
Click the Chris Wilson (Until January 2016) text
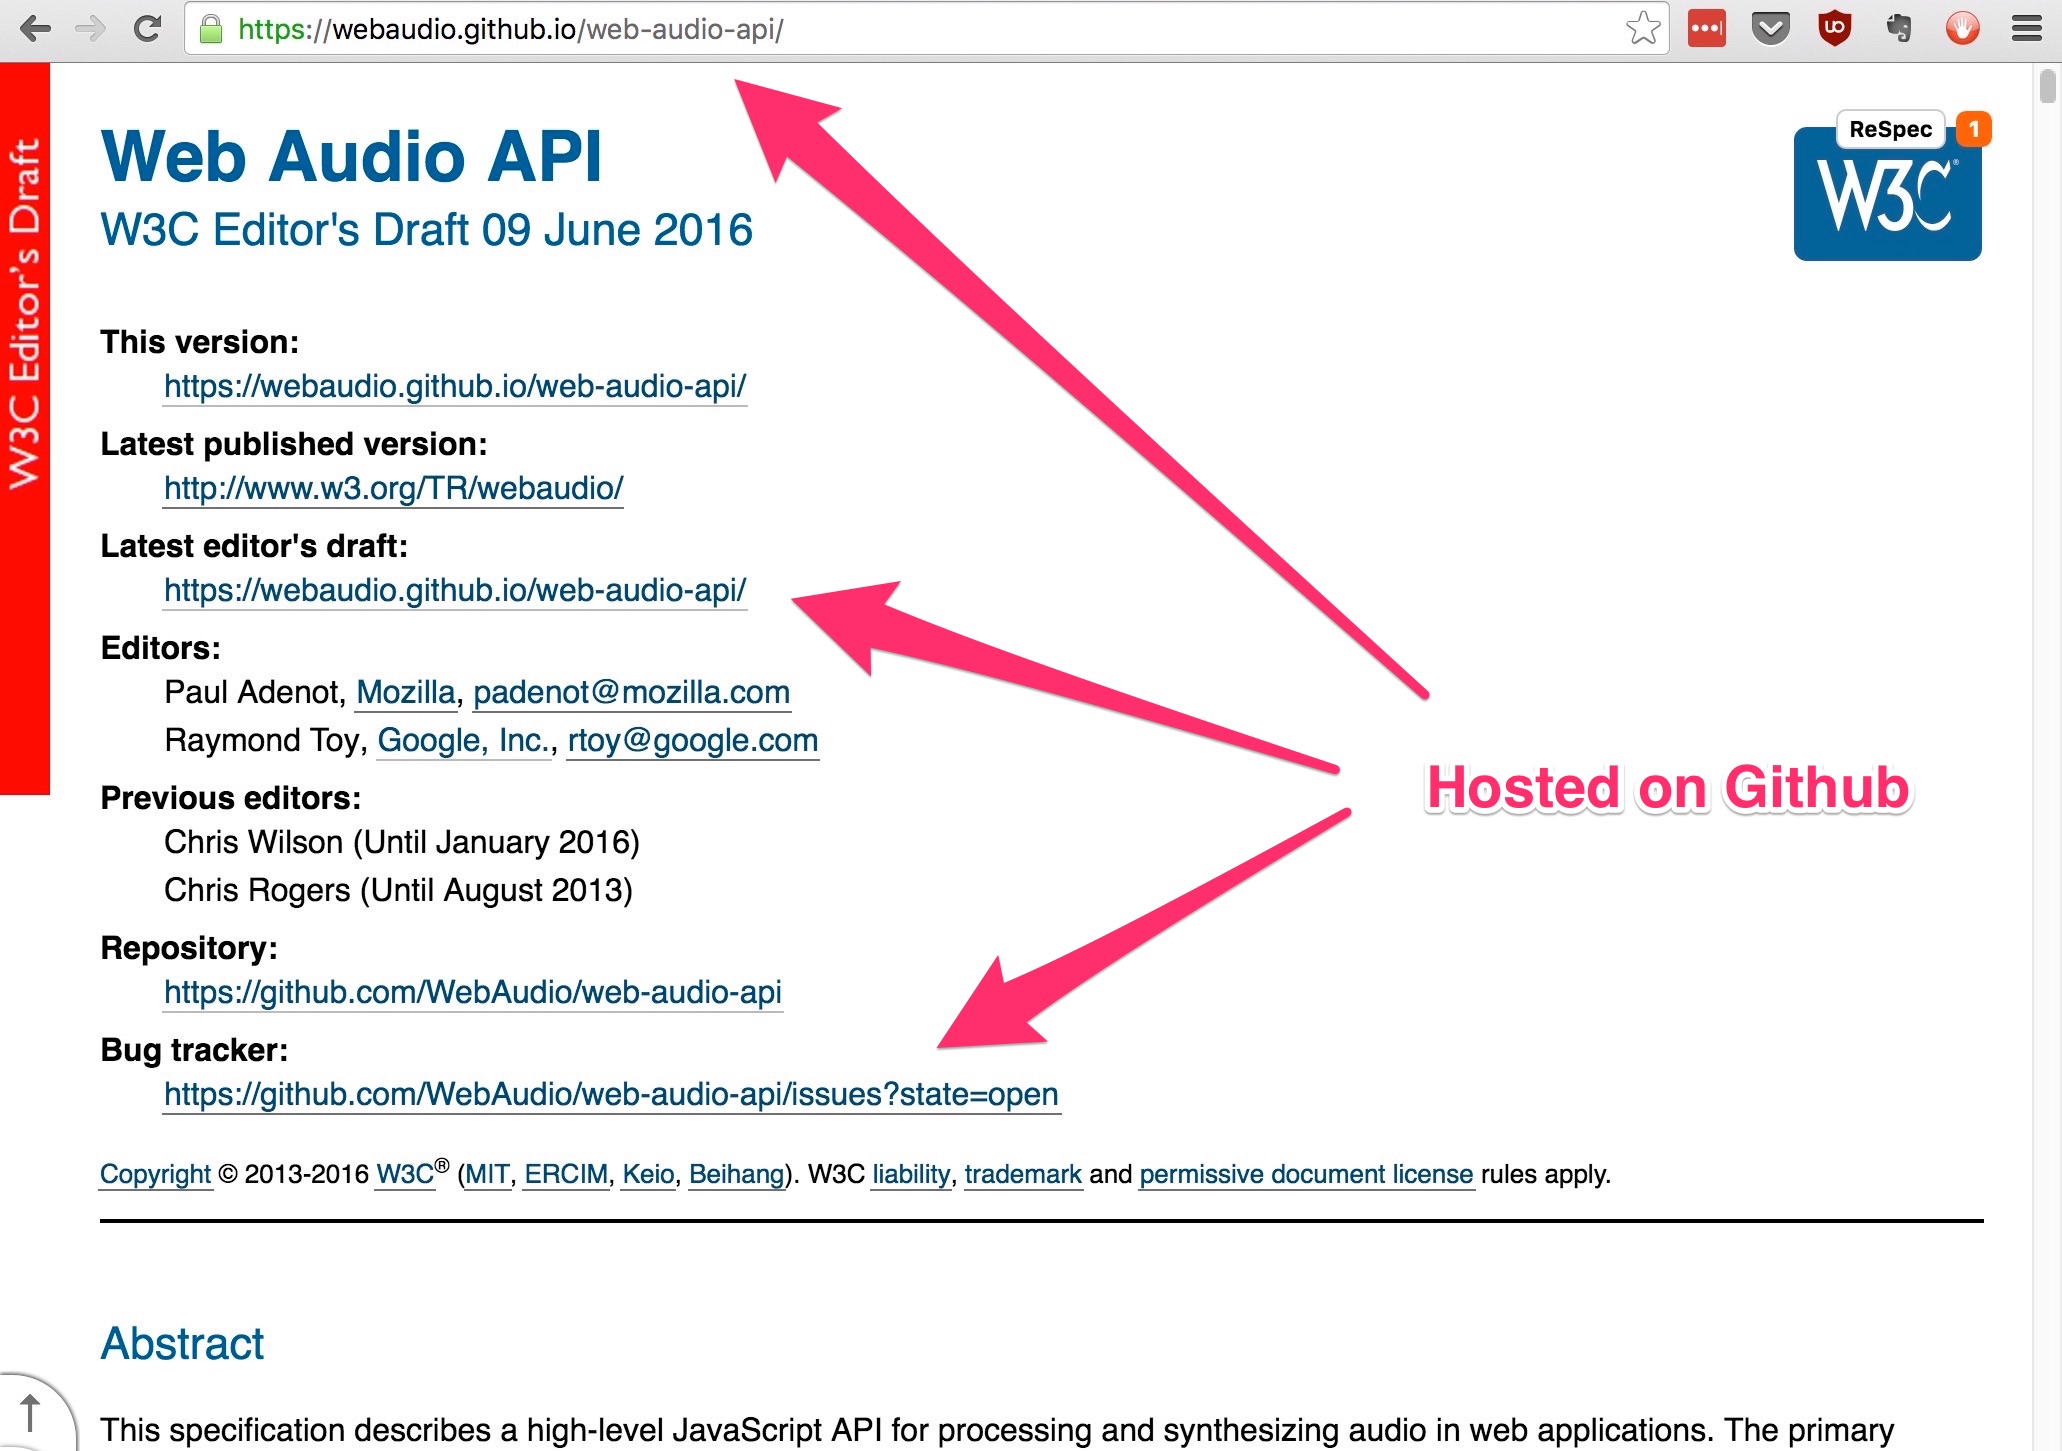point(401,842)
